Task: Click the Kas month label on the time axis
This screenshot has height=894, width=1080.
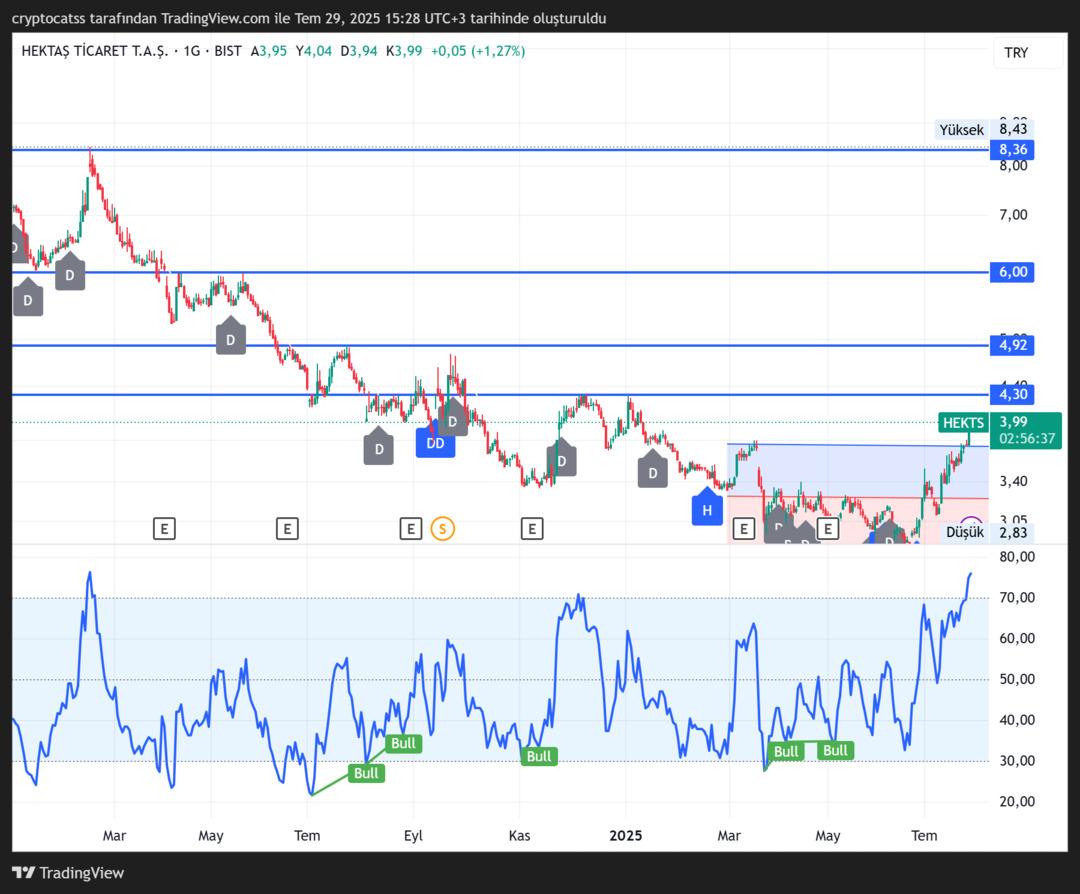Action: 519,835
